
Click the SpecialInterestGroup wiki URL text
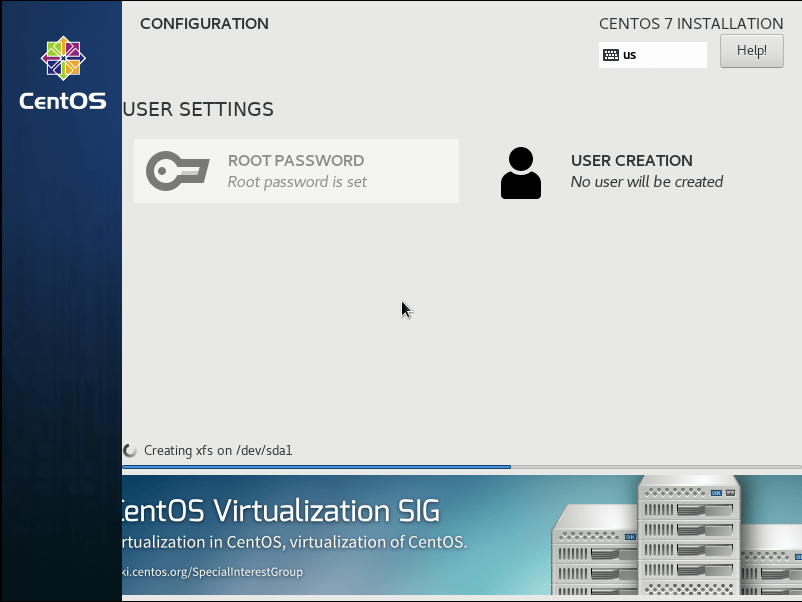[212, 571]
